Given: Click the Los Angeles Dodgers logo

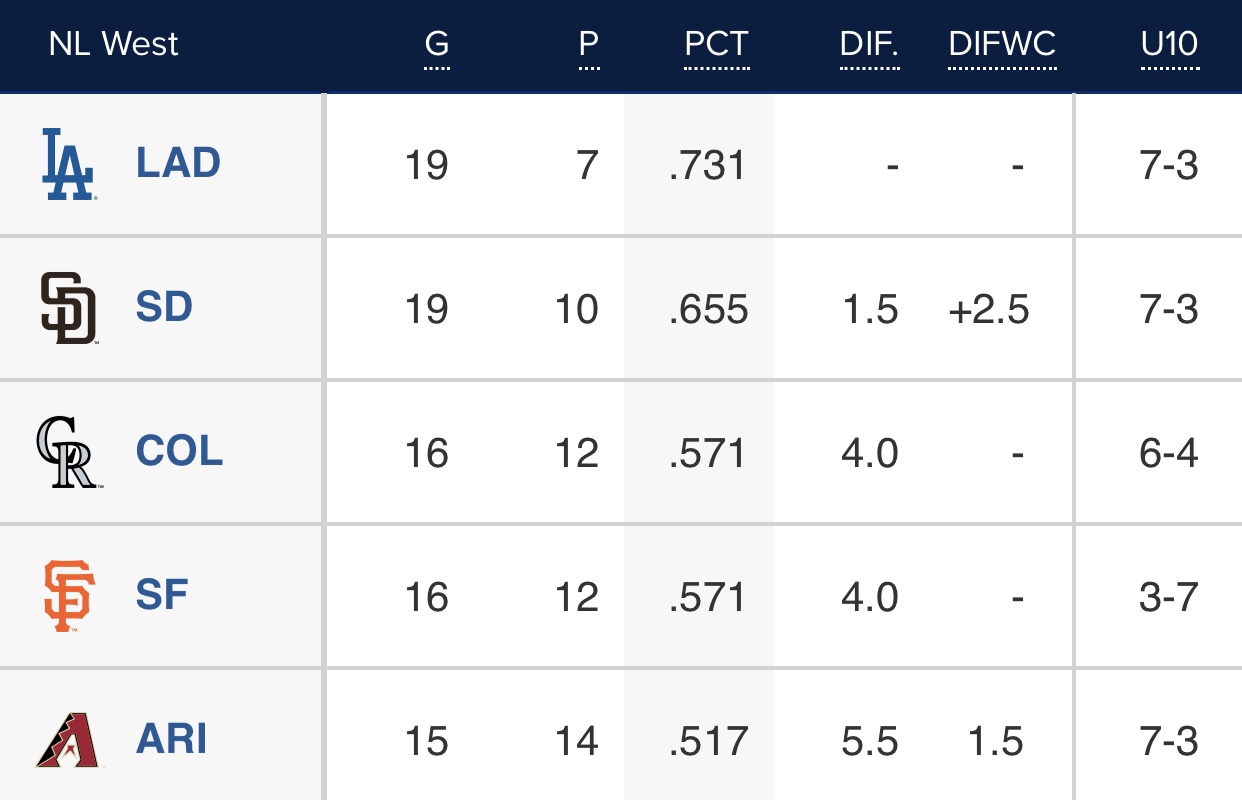Looking at the screenshot, I should point(68,165).
